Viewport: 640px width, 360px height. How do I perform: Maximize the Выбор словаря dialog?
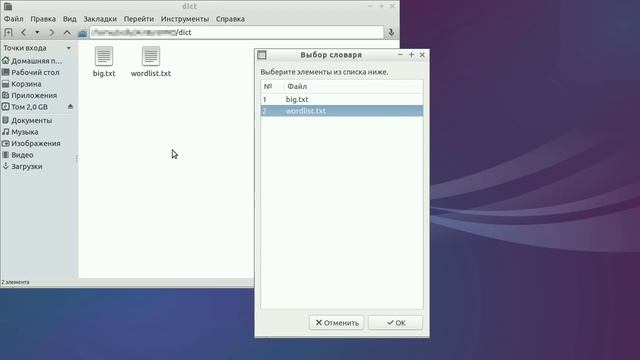click(411, 55)
